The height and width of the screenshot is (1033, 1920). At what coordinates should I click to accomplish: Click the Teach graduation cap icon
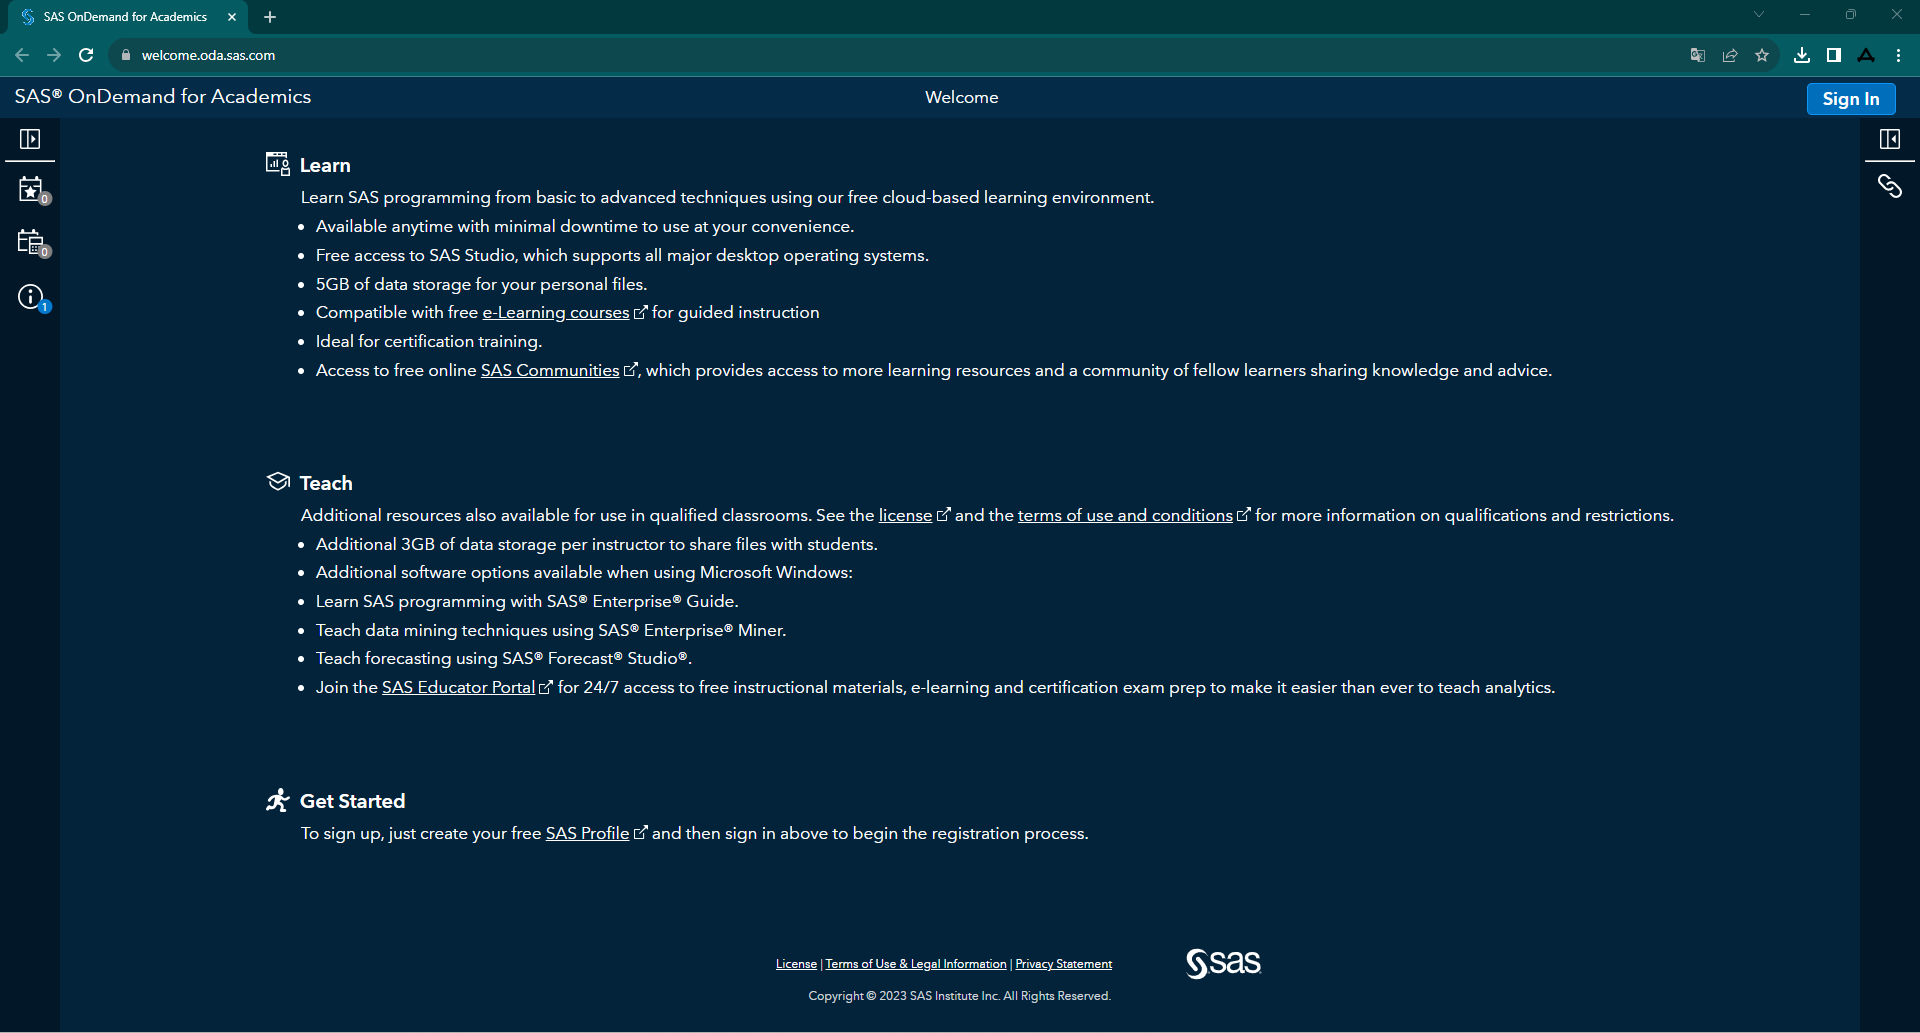click(278, 481)
